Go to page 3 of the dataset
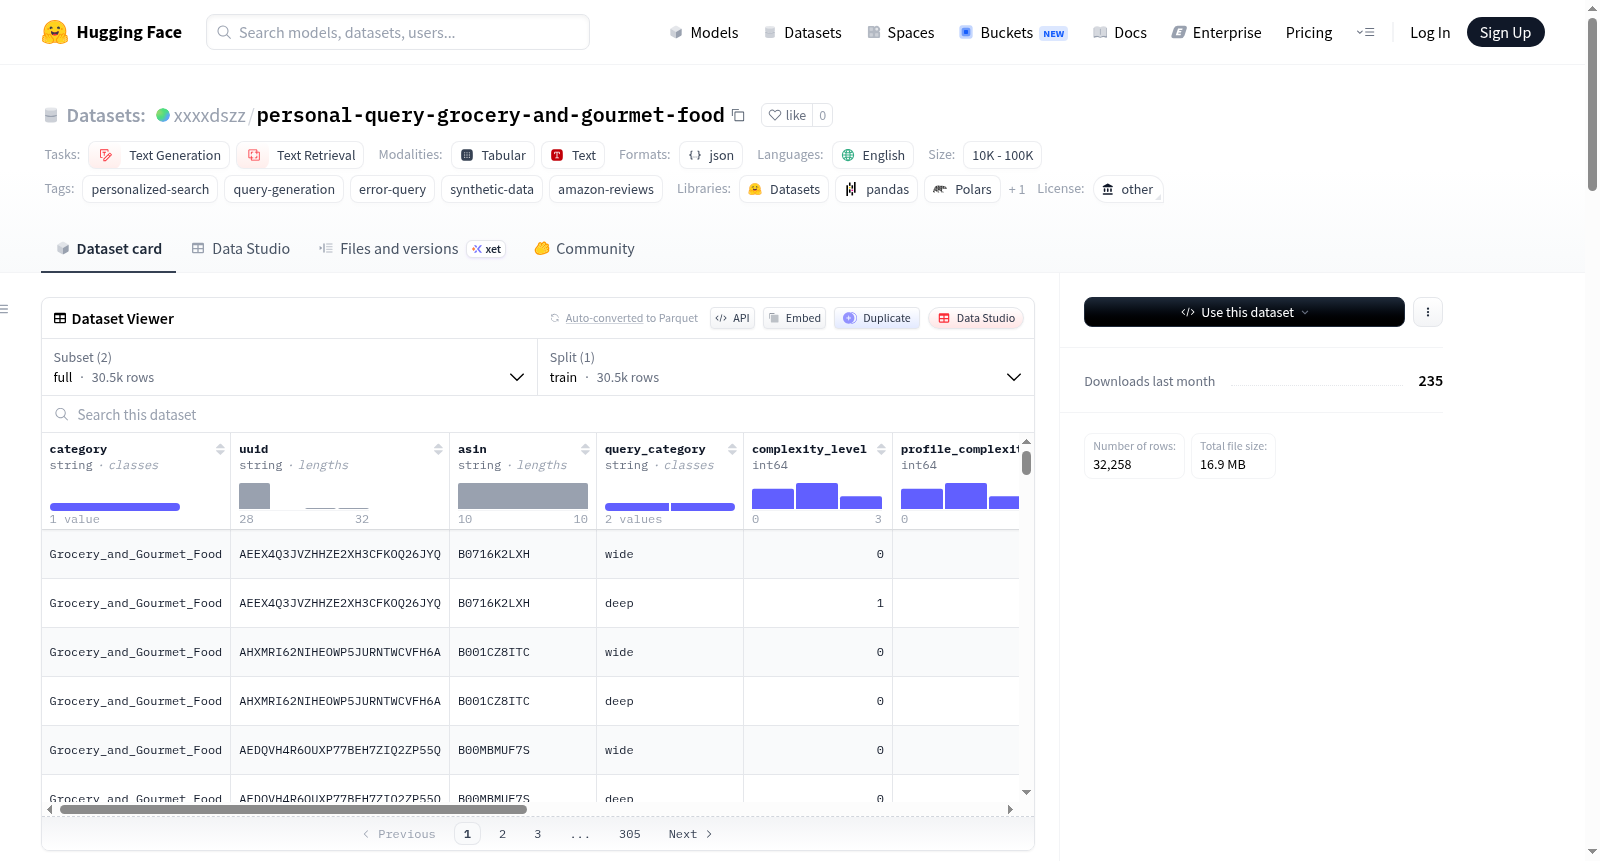 537,834
